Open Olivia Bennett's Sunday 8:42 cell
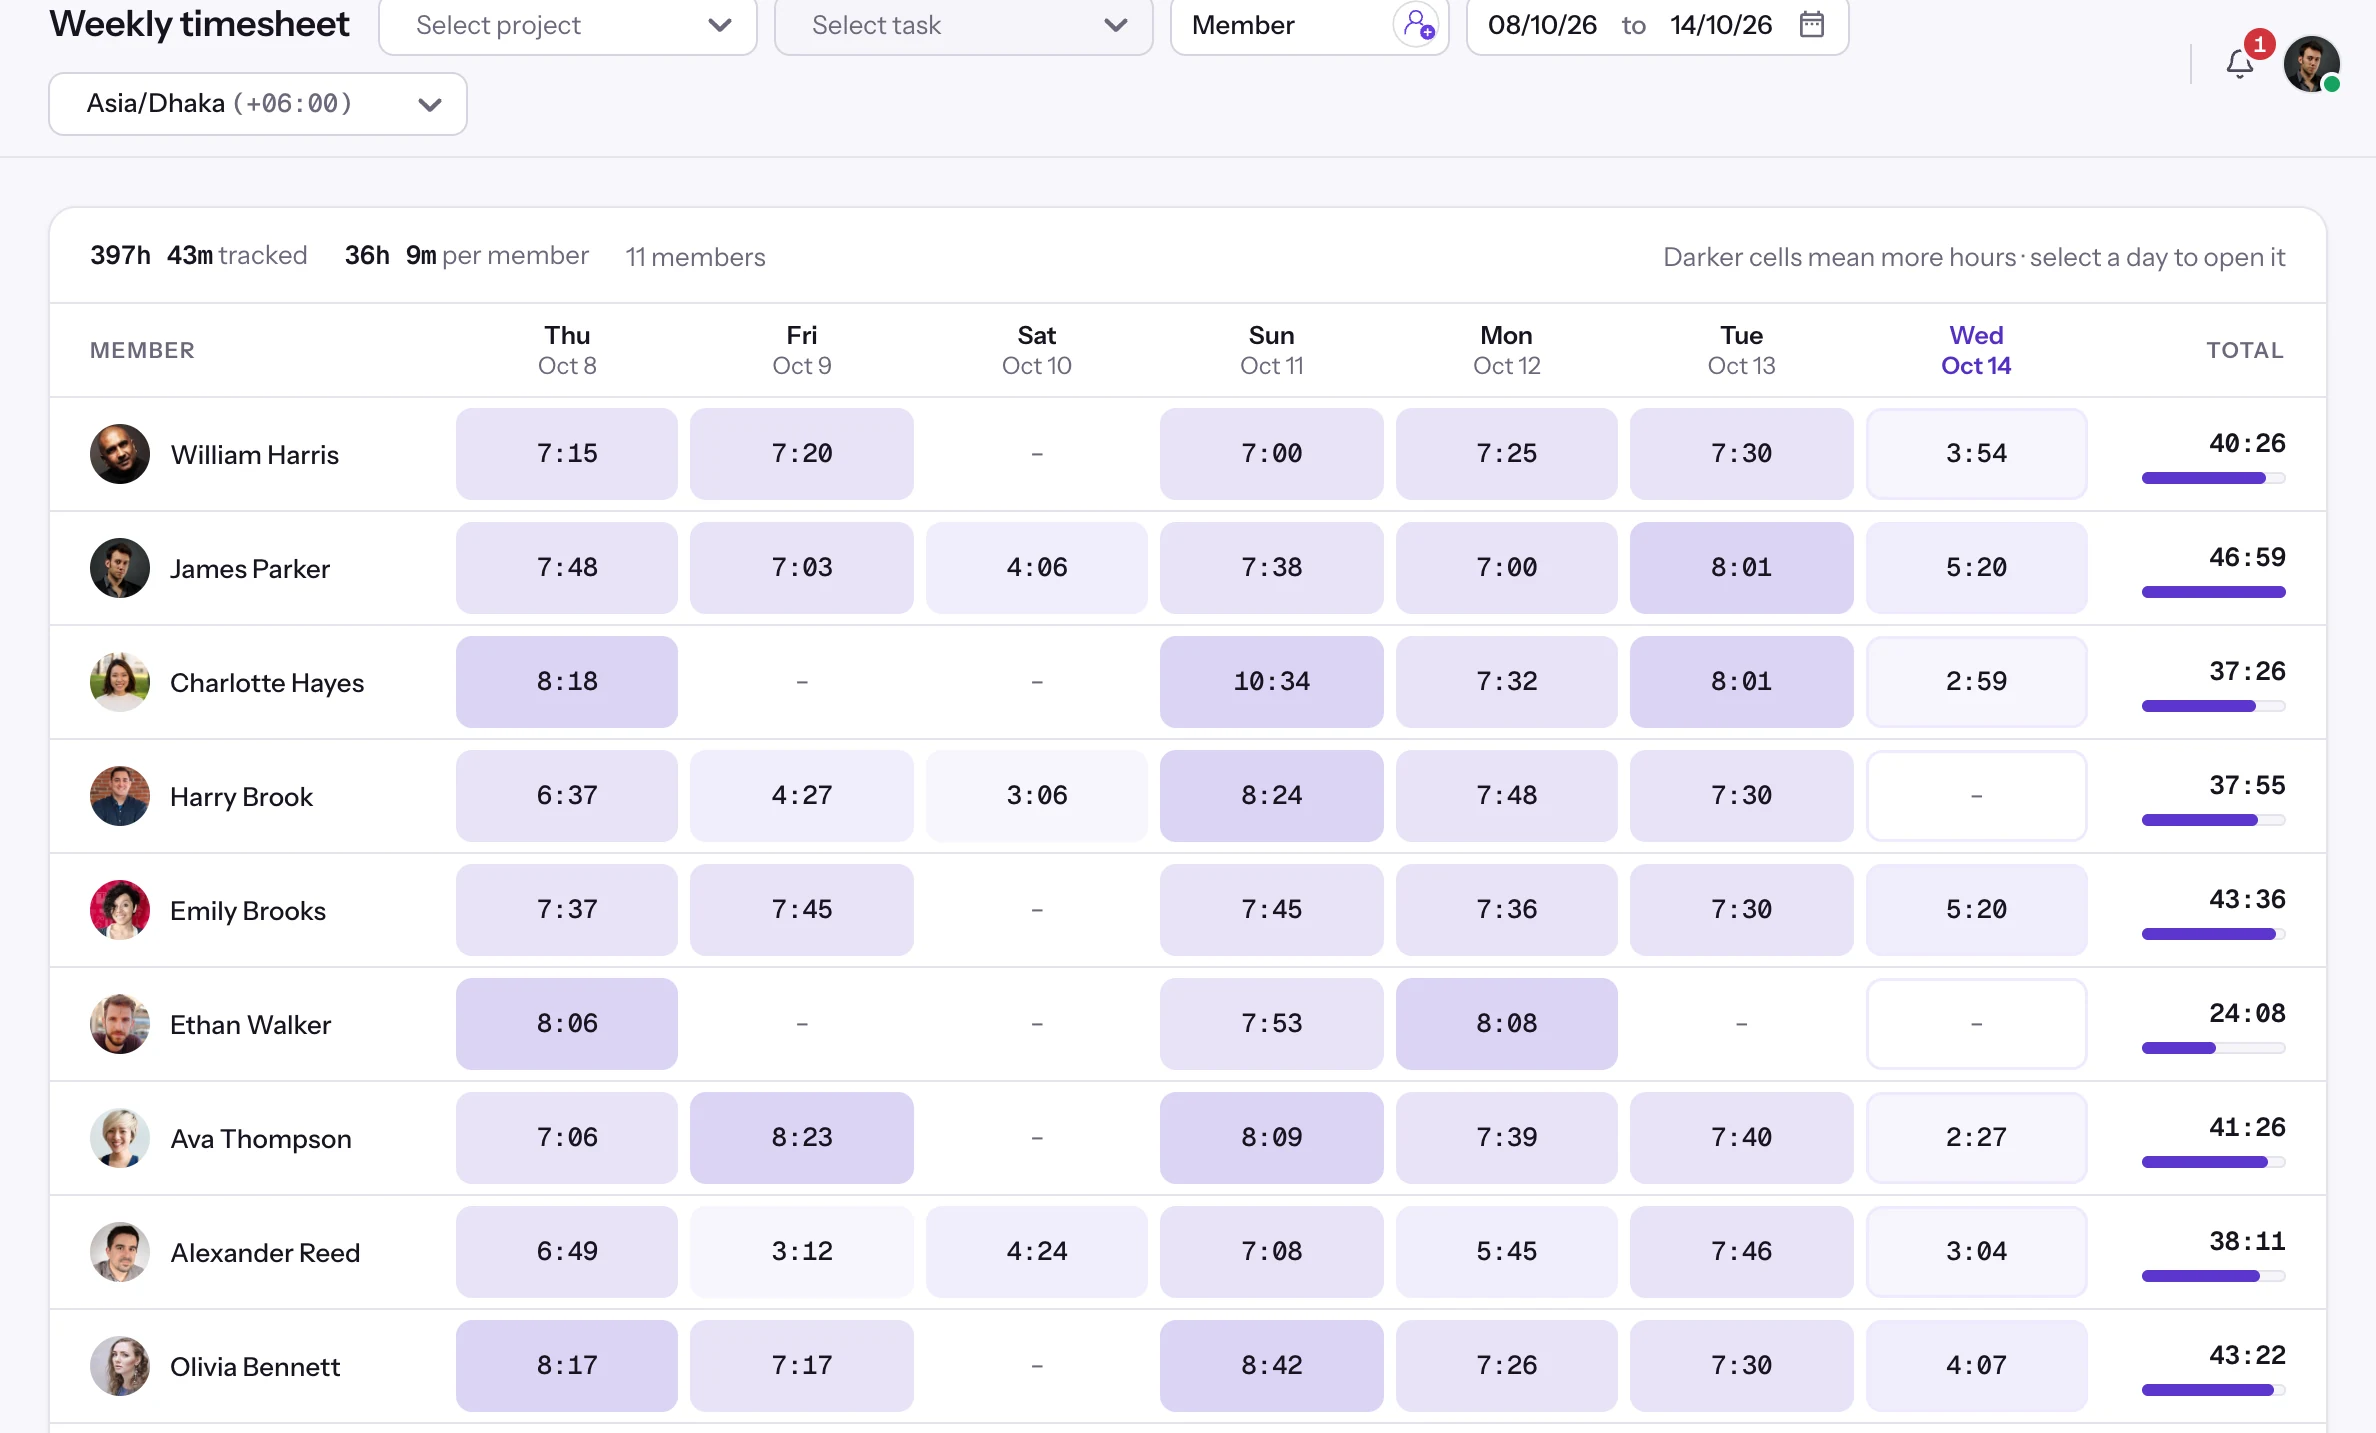Image resolution: width=2376 pixels, height=1433 pixels. pos(1272,1366)
